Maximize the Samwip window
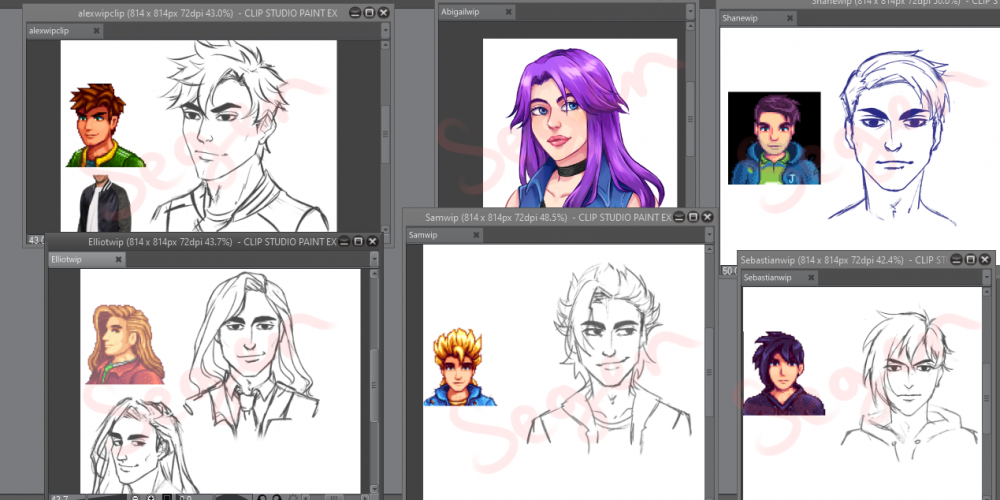1000x500 pixels. click(693, 217)
